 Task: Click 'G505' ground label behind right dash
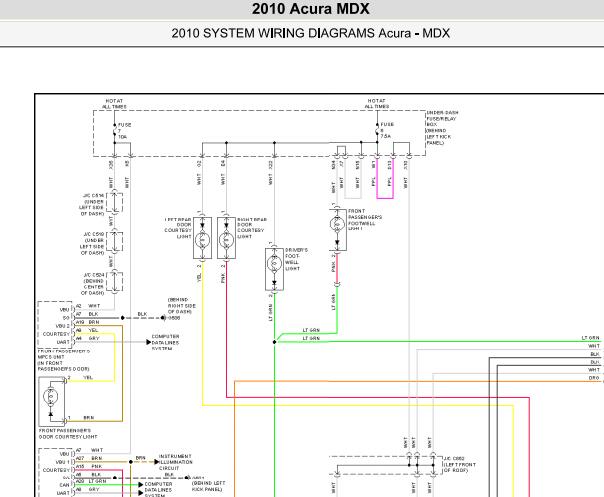coord(174,318)
